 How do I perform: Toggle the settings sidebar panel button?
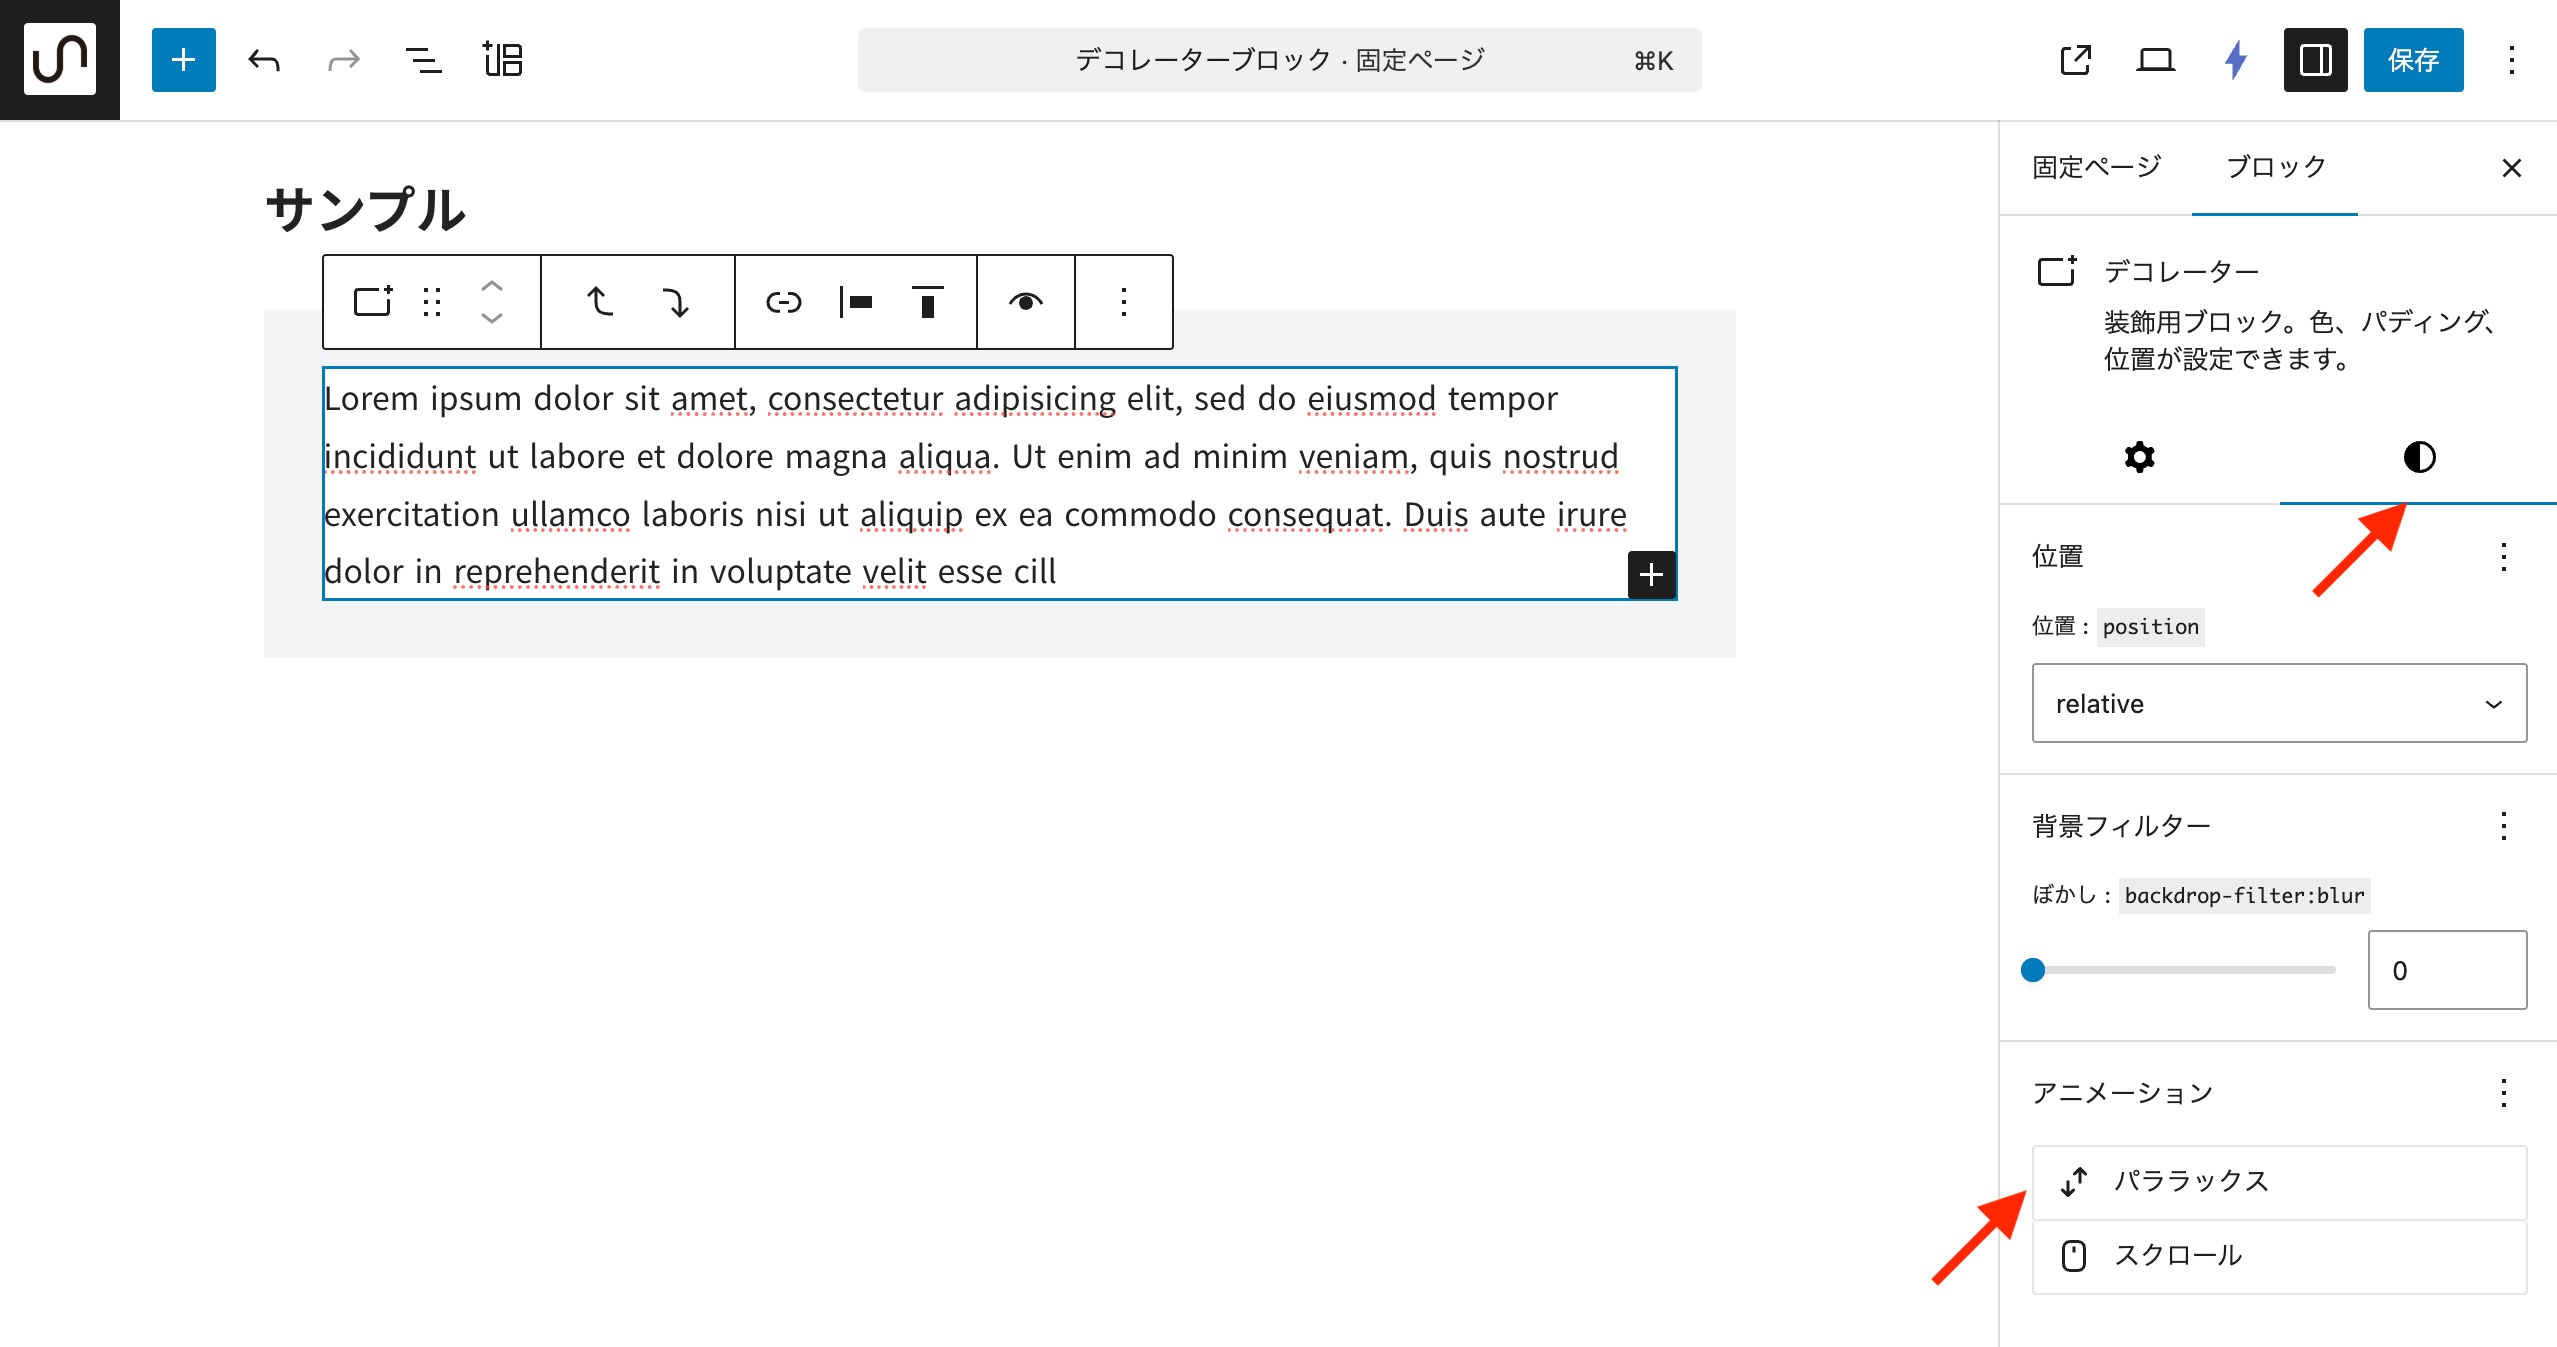coord(2315,60)
